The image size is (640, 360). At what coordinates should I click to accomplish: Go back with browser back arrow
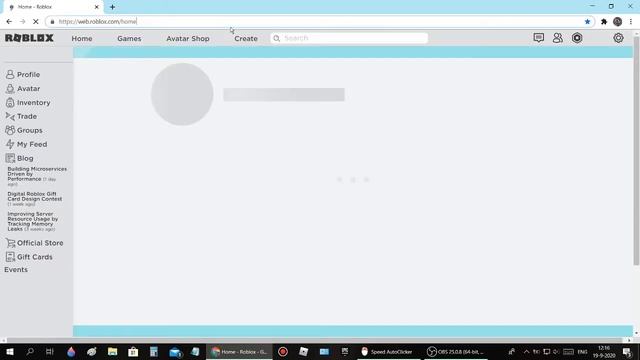9,22
